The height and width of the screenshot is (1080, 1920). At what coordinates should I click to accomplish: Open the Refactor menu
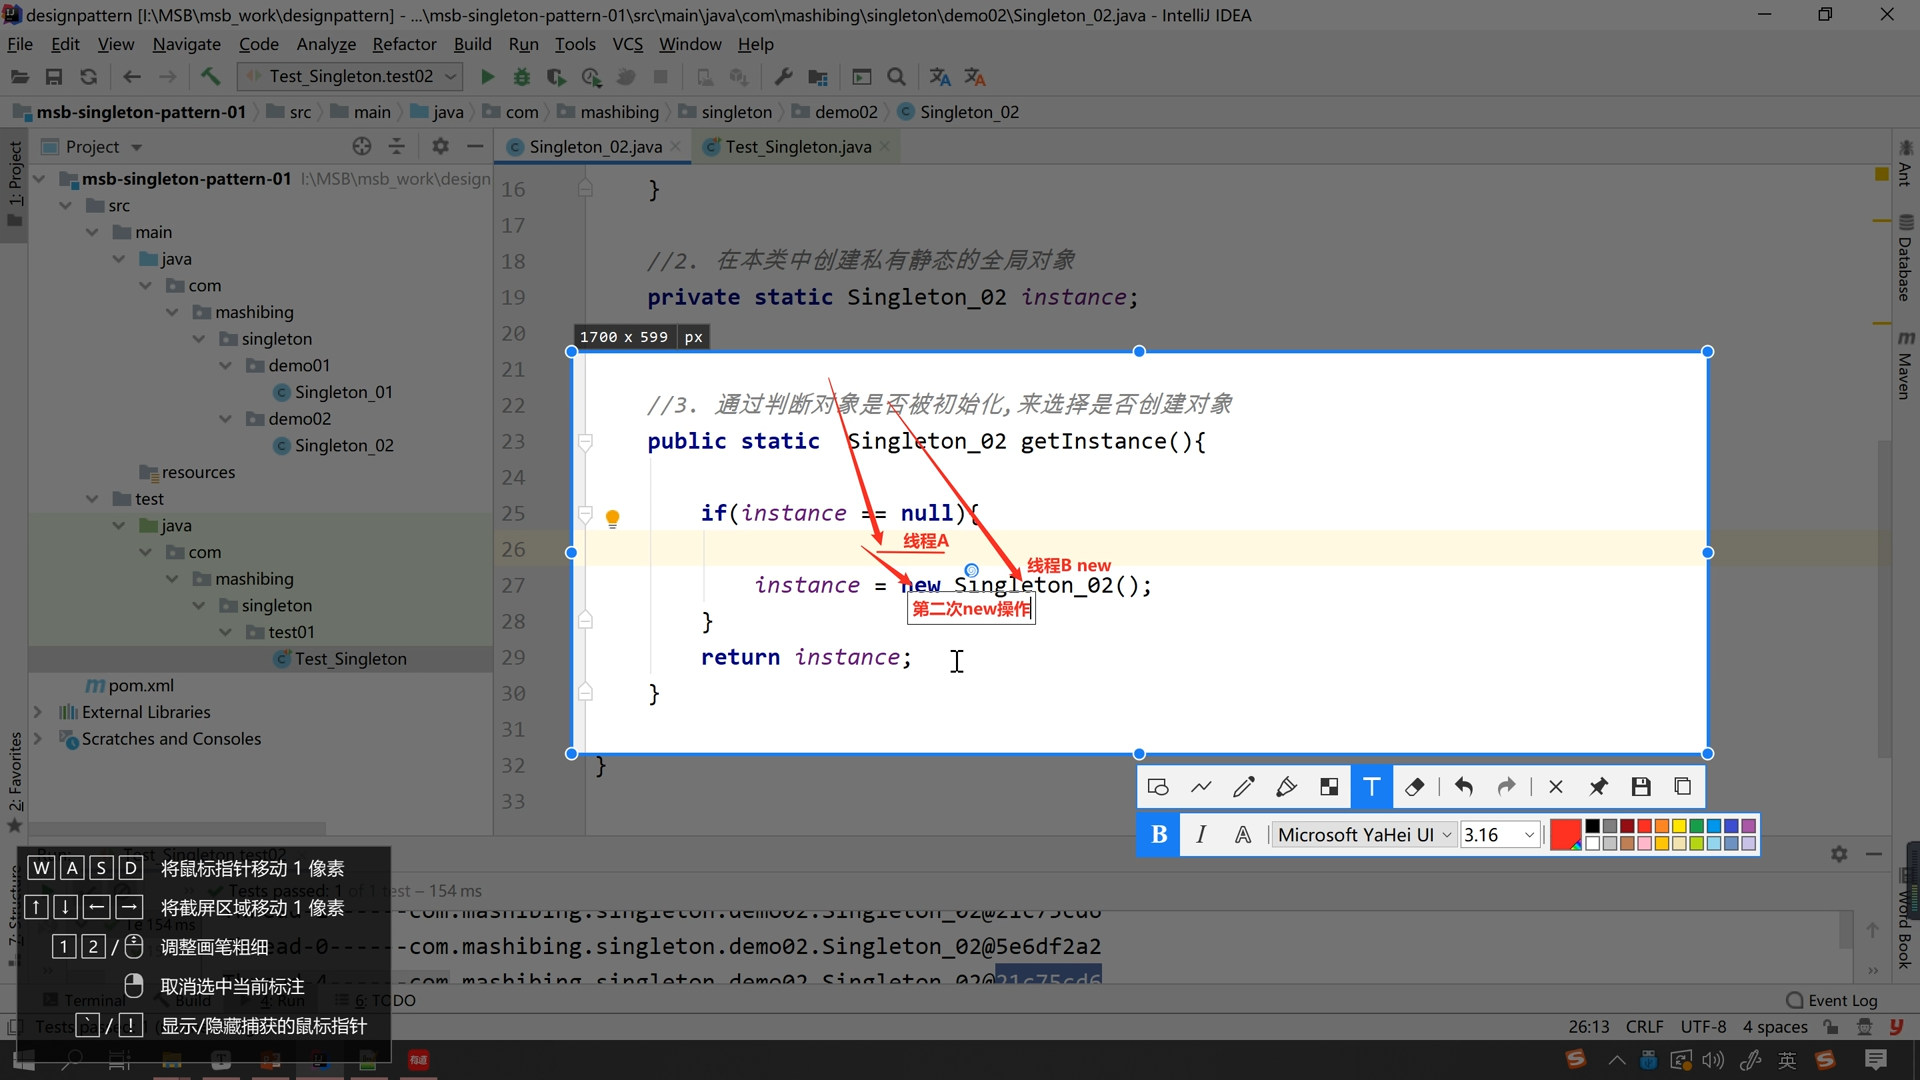pos(404,44)
